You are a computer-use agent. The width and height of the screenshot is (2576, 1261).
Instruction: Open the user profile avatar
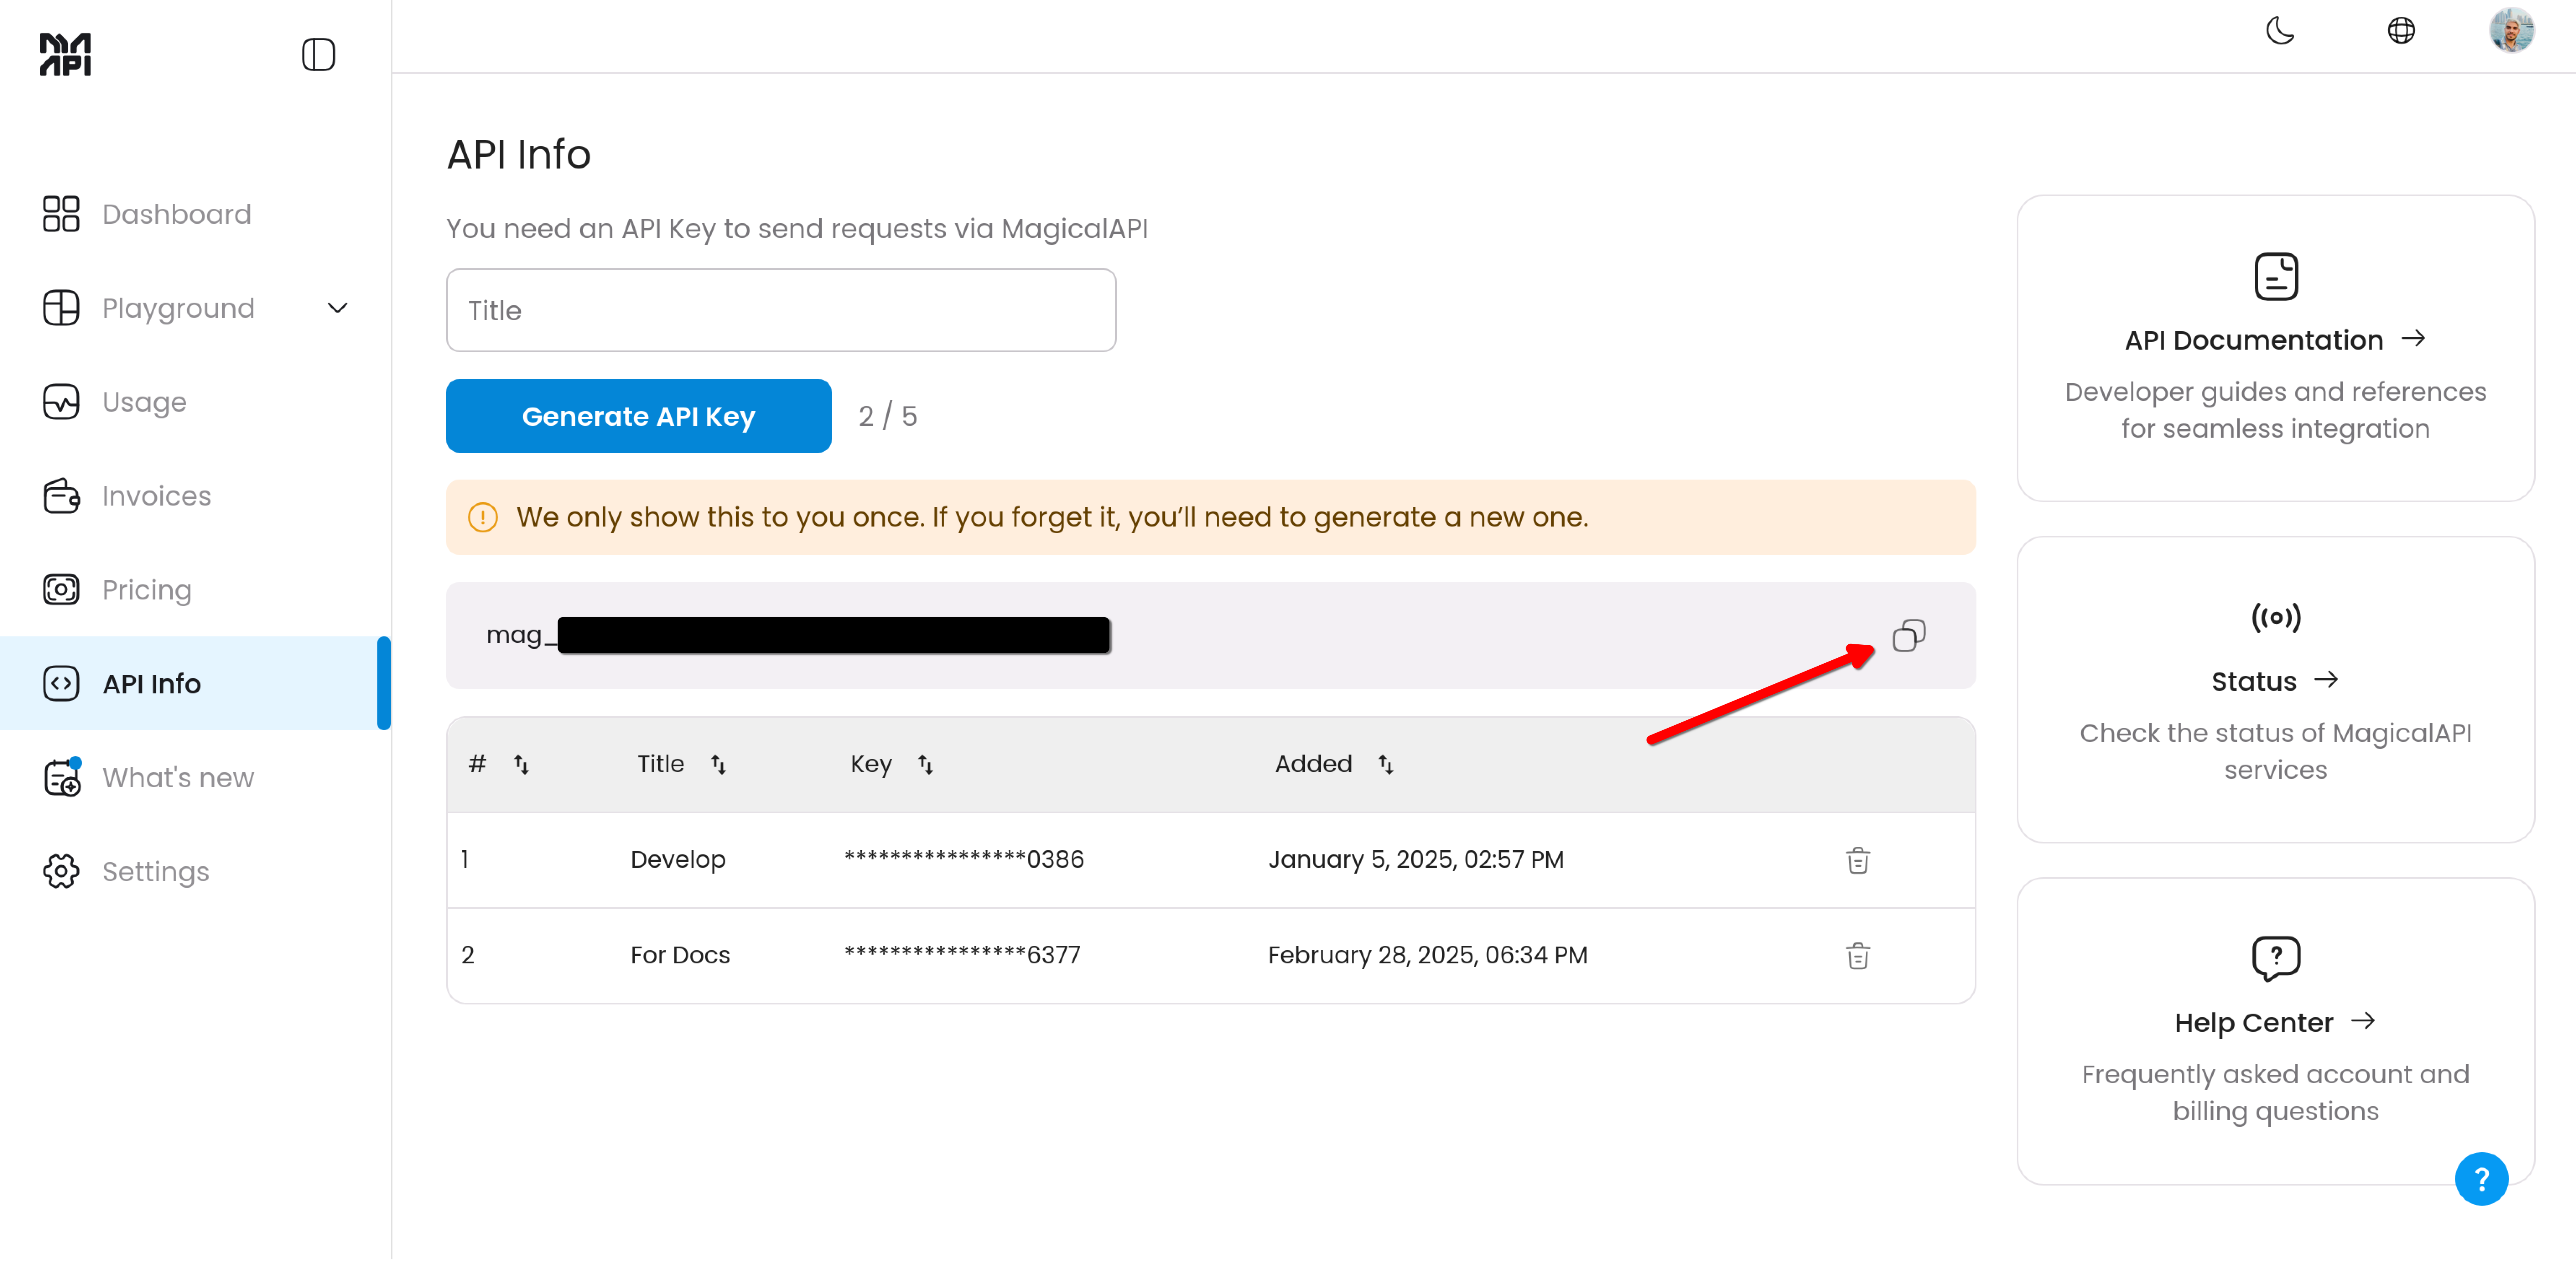pos(2511,31)
